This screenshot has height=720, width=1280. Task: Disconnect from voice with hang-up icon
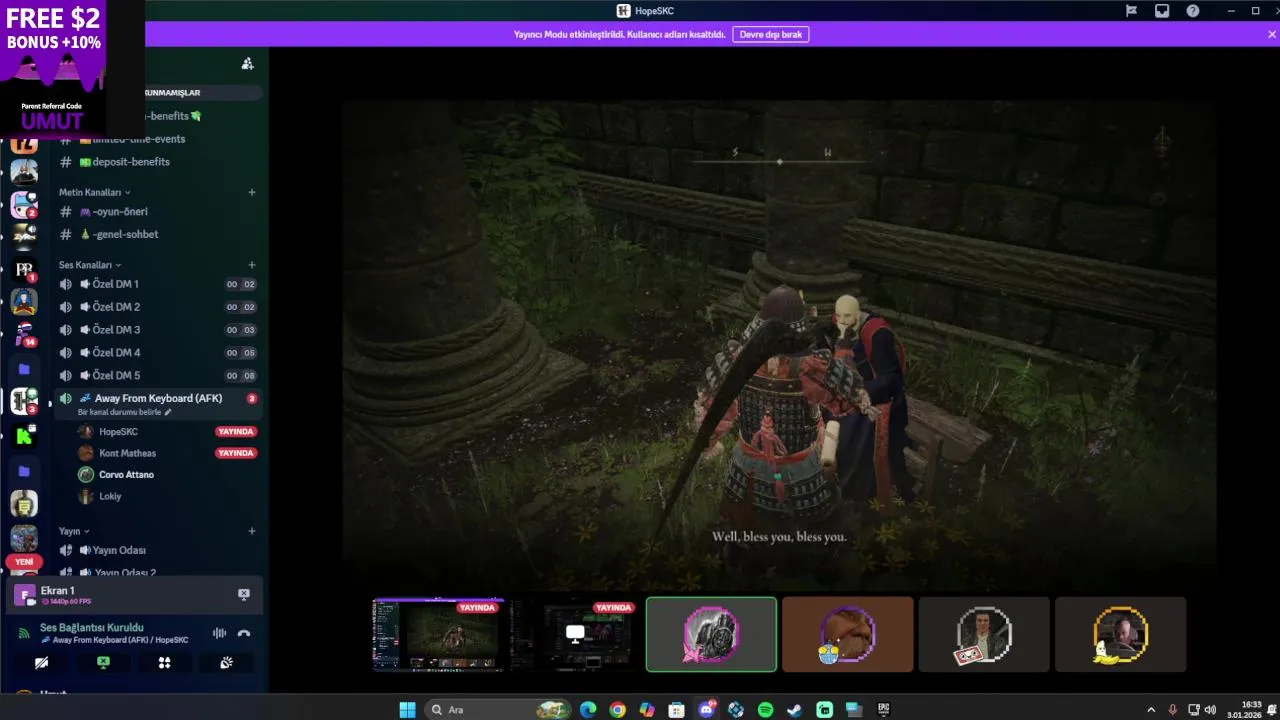243,633
